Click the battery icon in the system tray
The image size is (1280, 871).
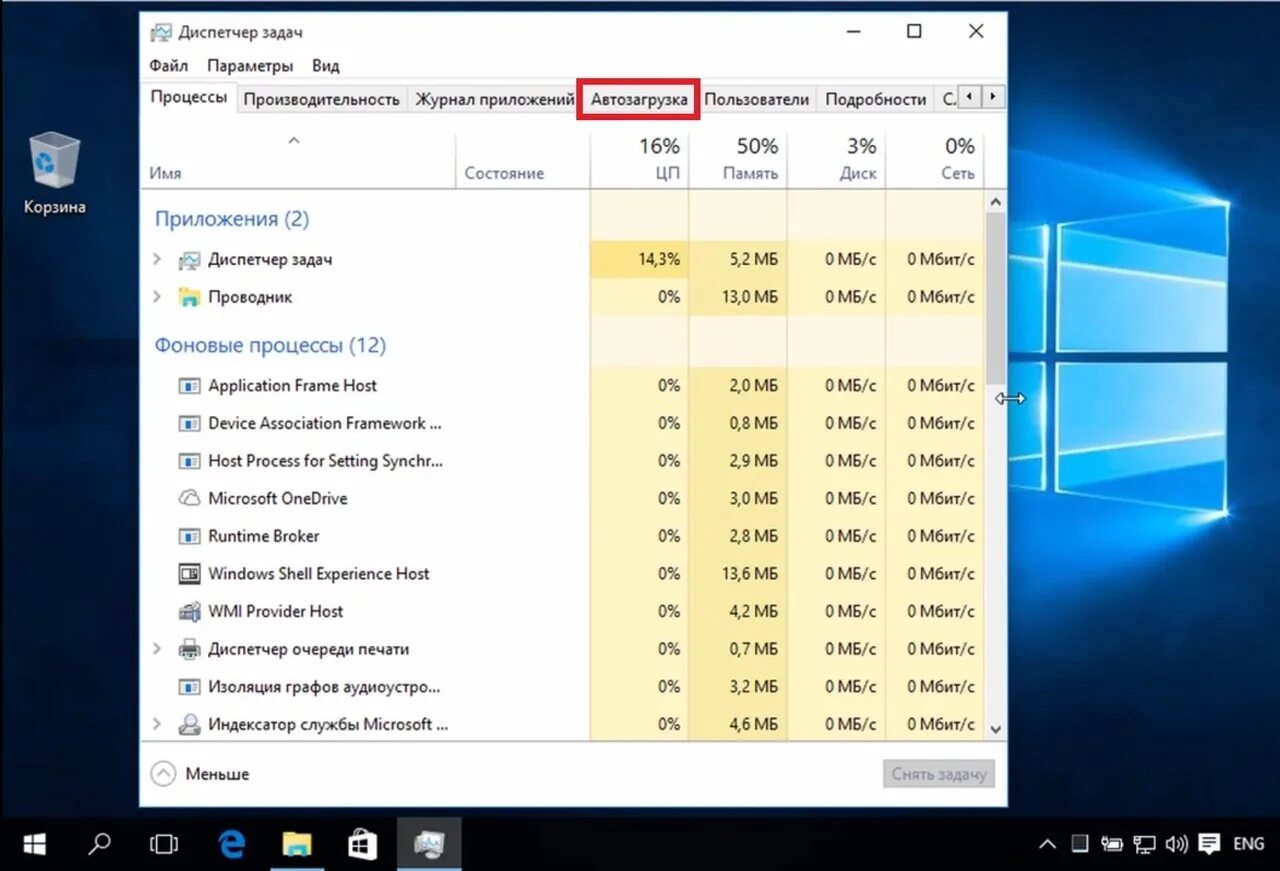click(x=1113, y=844)
